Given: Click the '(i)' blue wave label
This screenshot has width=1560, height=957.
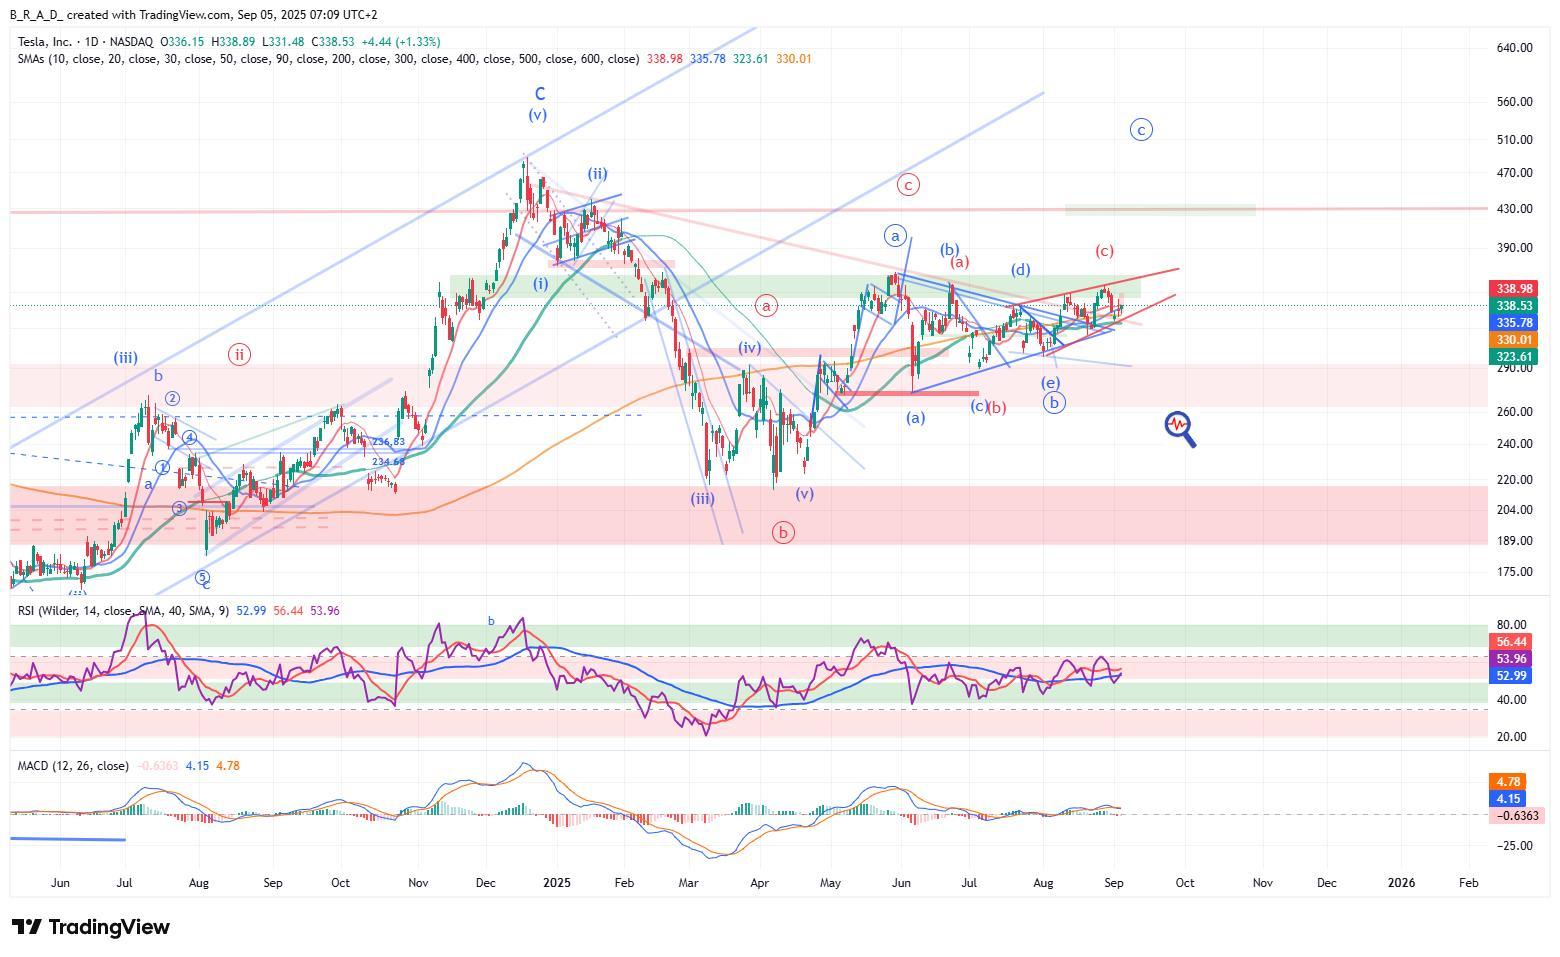Looking at the screenshot, I should click(540, 284).
